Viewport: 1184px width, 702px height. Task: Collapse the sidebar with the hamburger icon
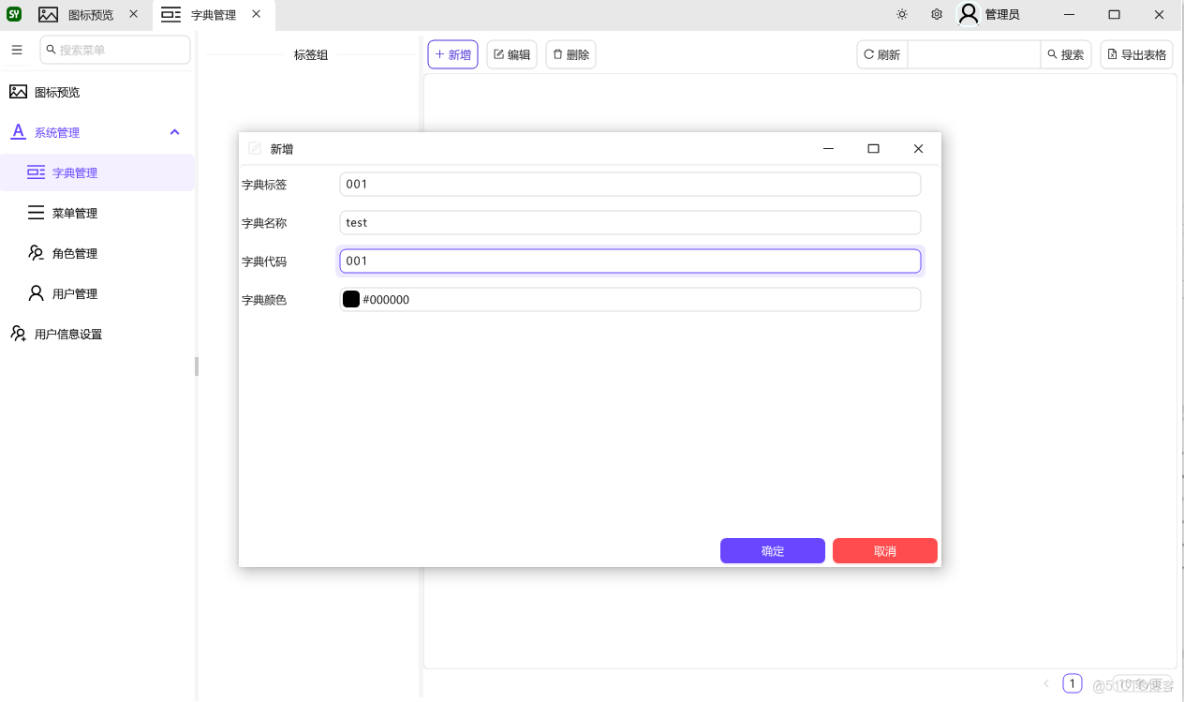pos(17,49)
